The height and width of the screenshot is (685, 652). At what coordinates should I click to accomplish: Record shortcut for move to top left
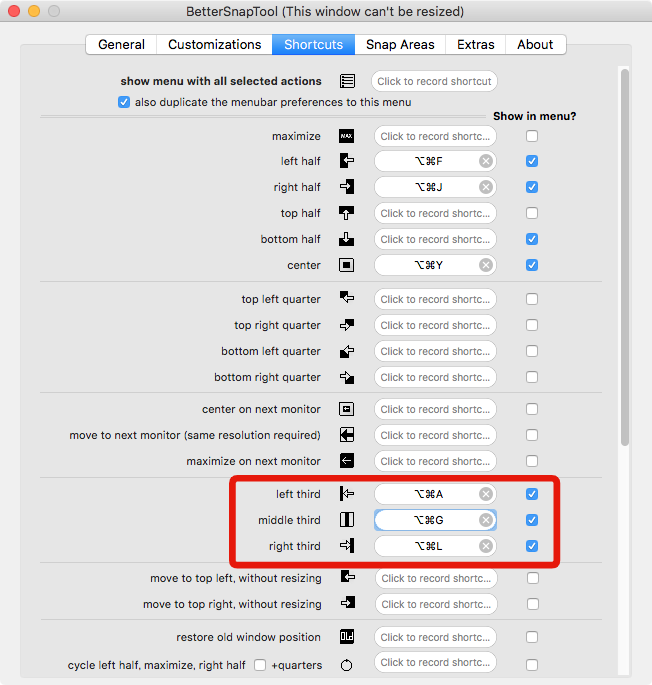point(436,578)
